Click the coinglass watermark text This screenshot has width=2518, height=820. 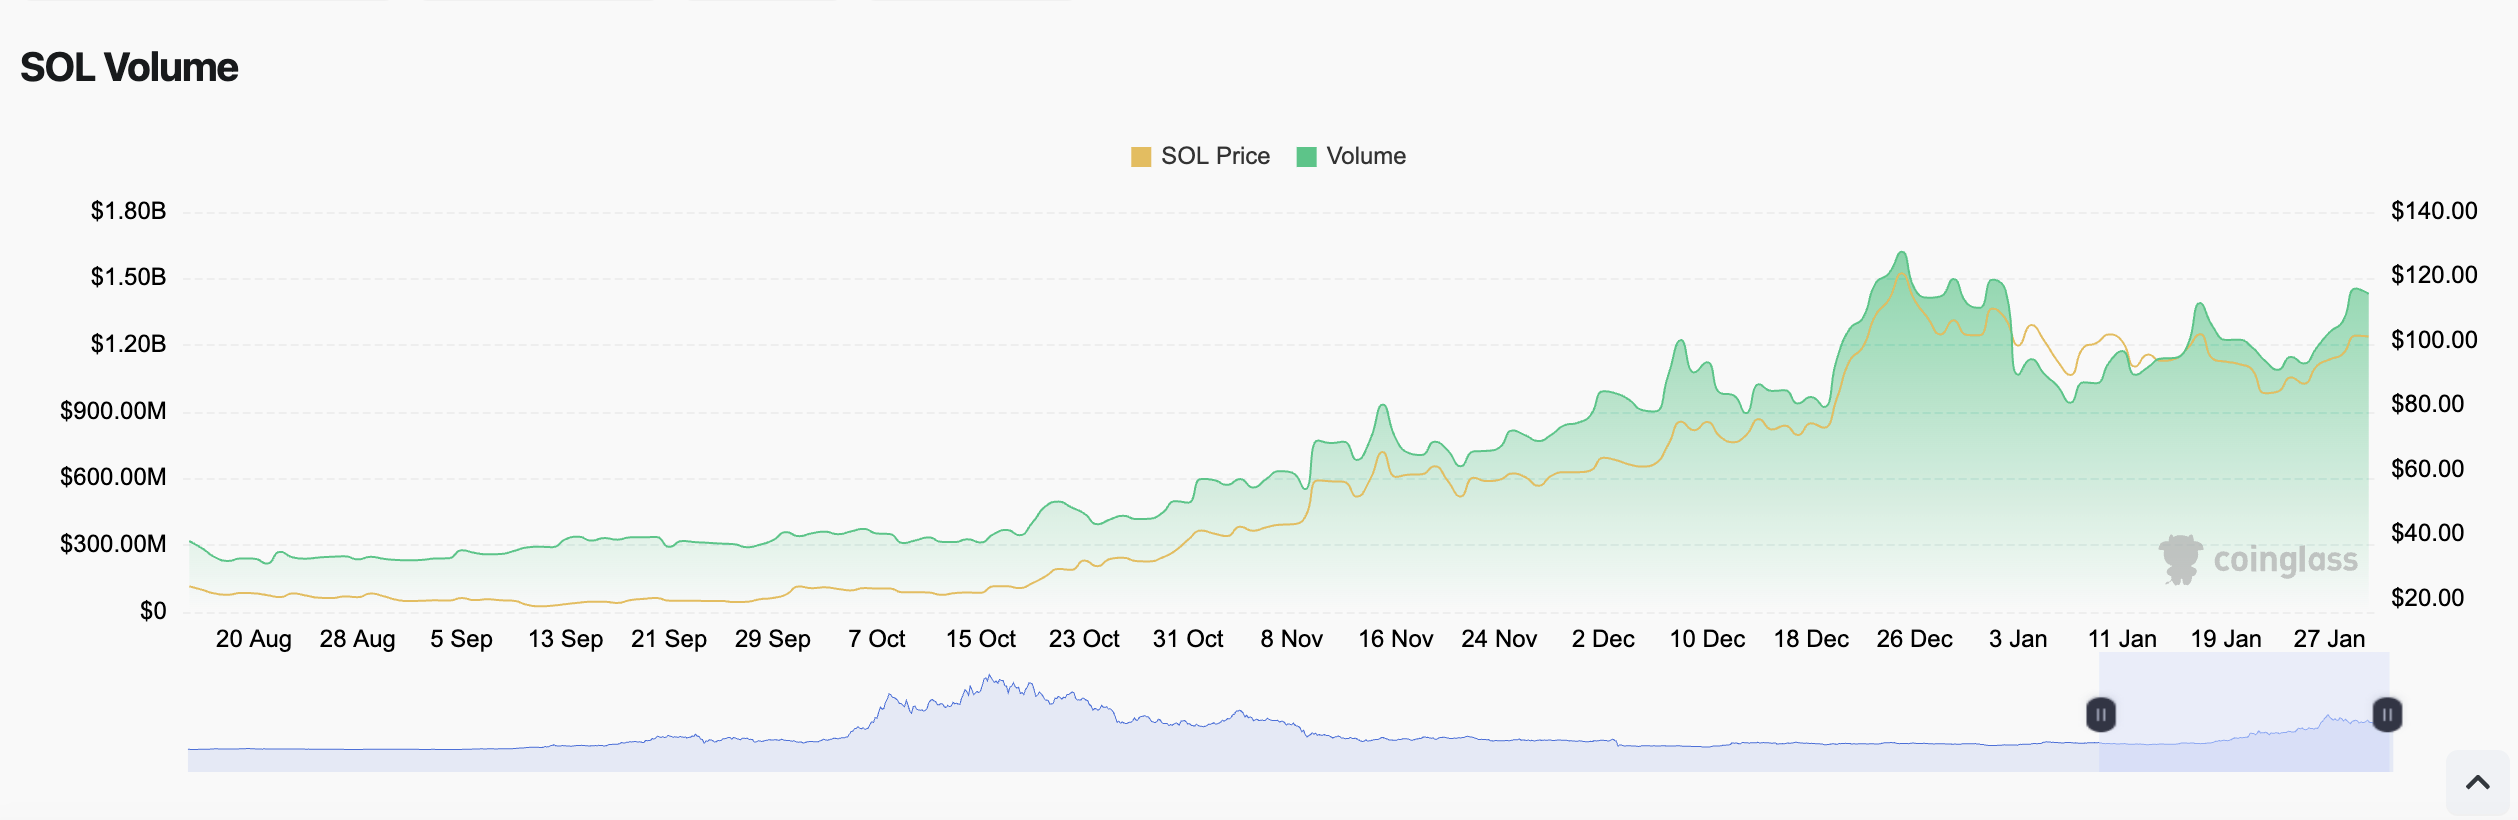2285,560
